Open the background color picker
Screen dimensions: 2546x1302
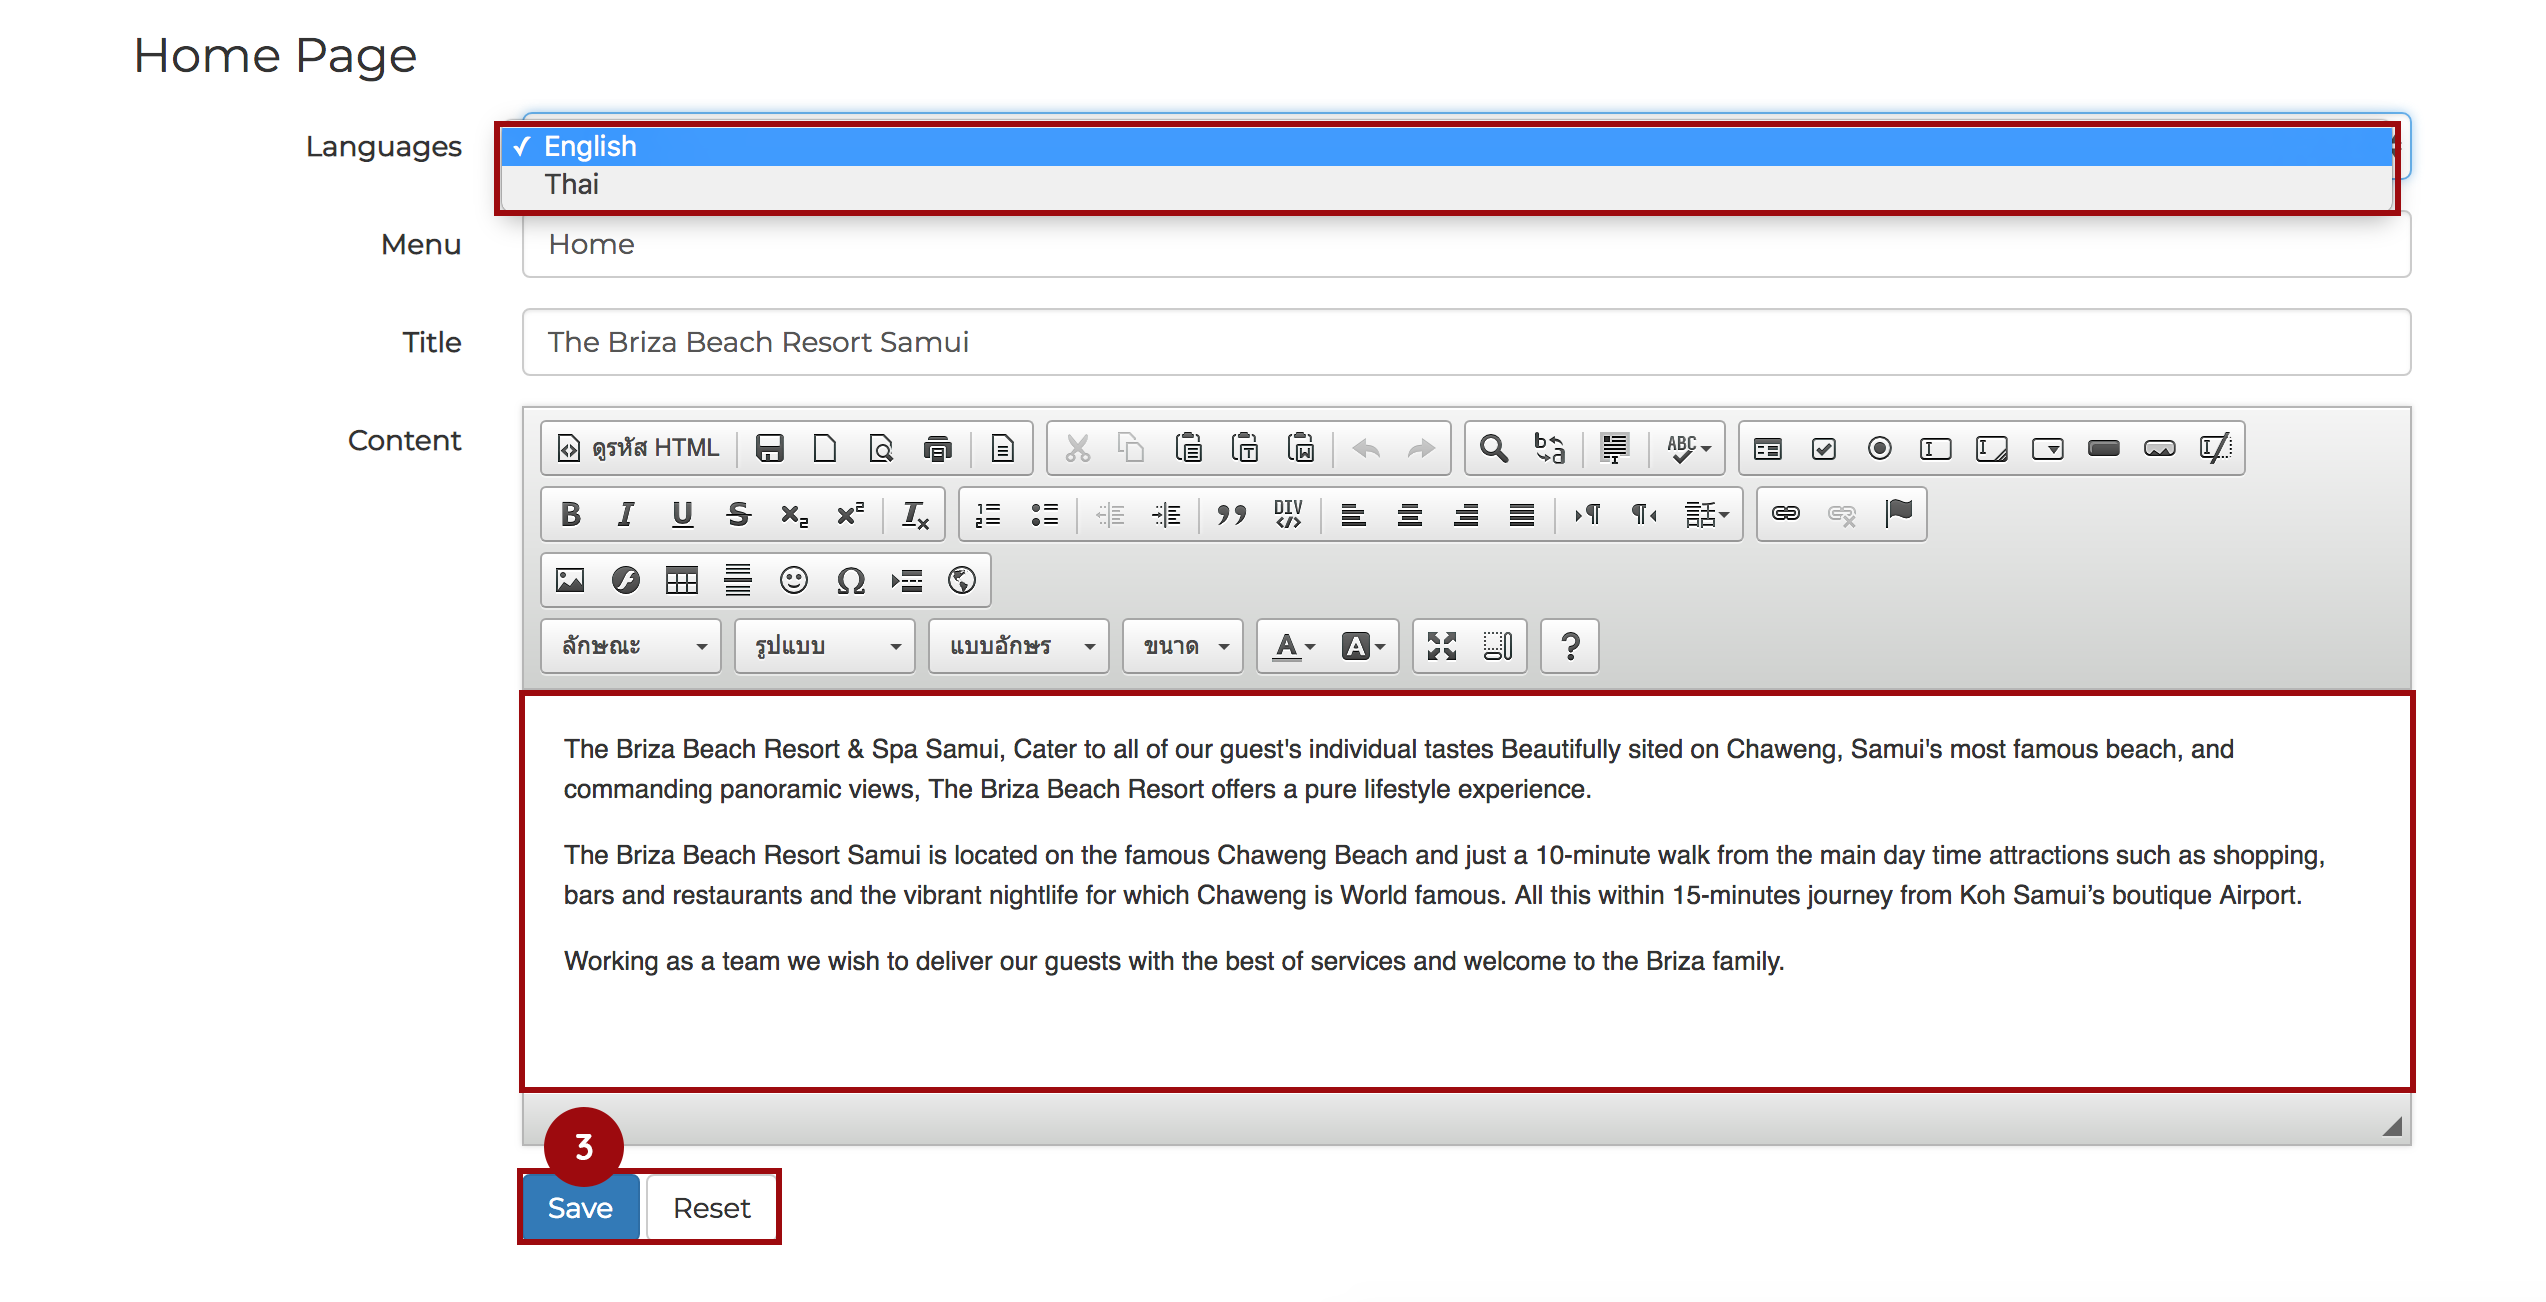[1363, 646]
